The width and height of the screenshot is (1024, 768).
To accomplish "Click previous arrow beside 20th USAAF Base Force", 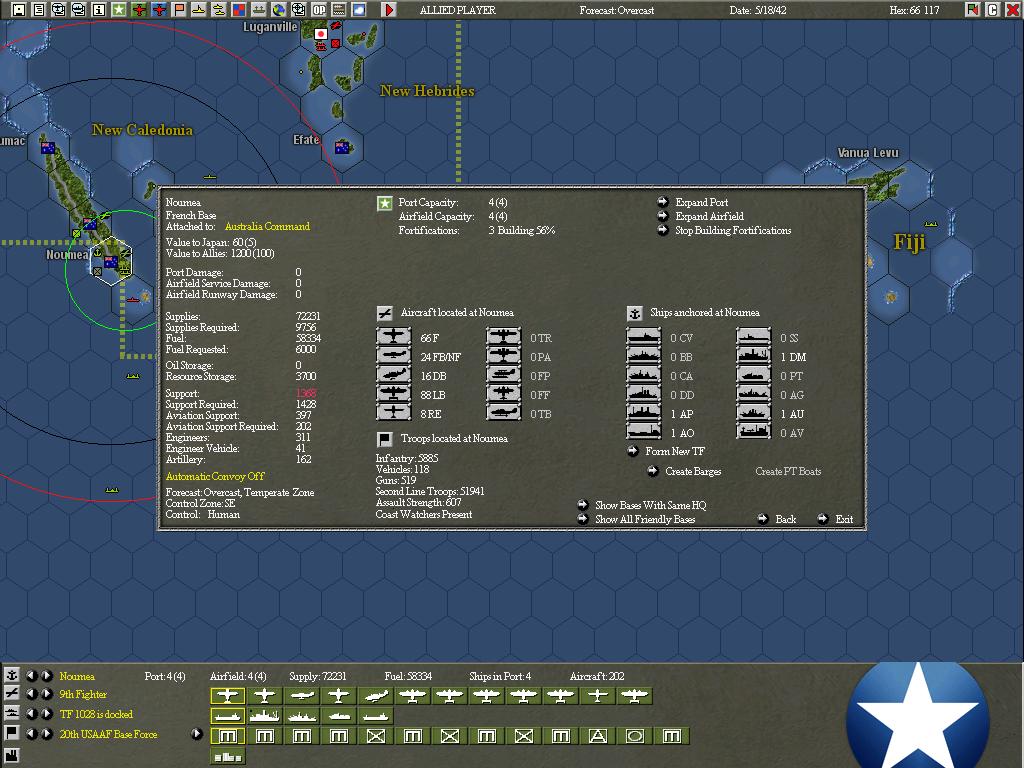I will 31,733.
